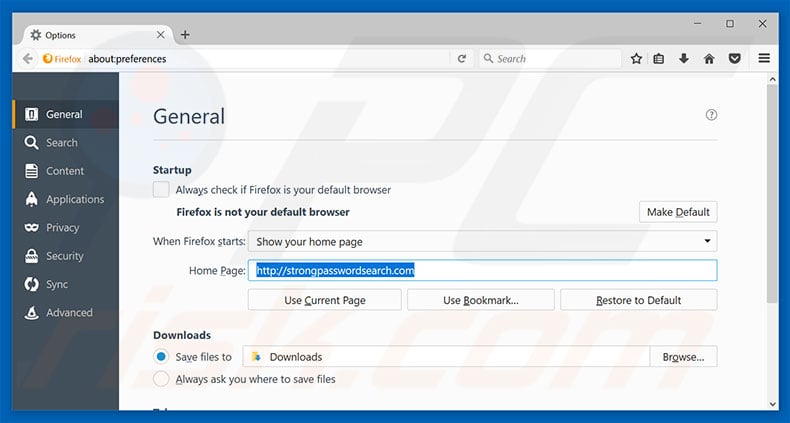Click the Downloads folder path field
The image size is (790, 423).
pyautogui.click(x=446, y=357)
